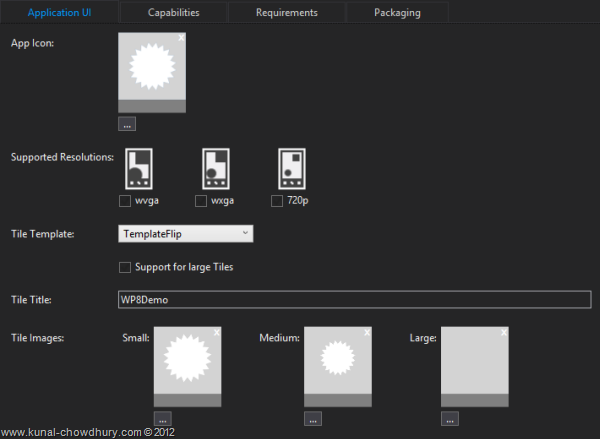
Task: Select the Medium tile image preview
Action: pyautogui.click(x=338, y=367)
